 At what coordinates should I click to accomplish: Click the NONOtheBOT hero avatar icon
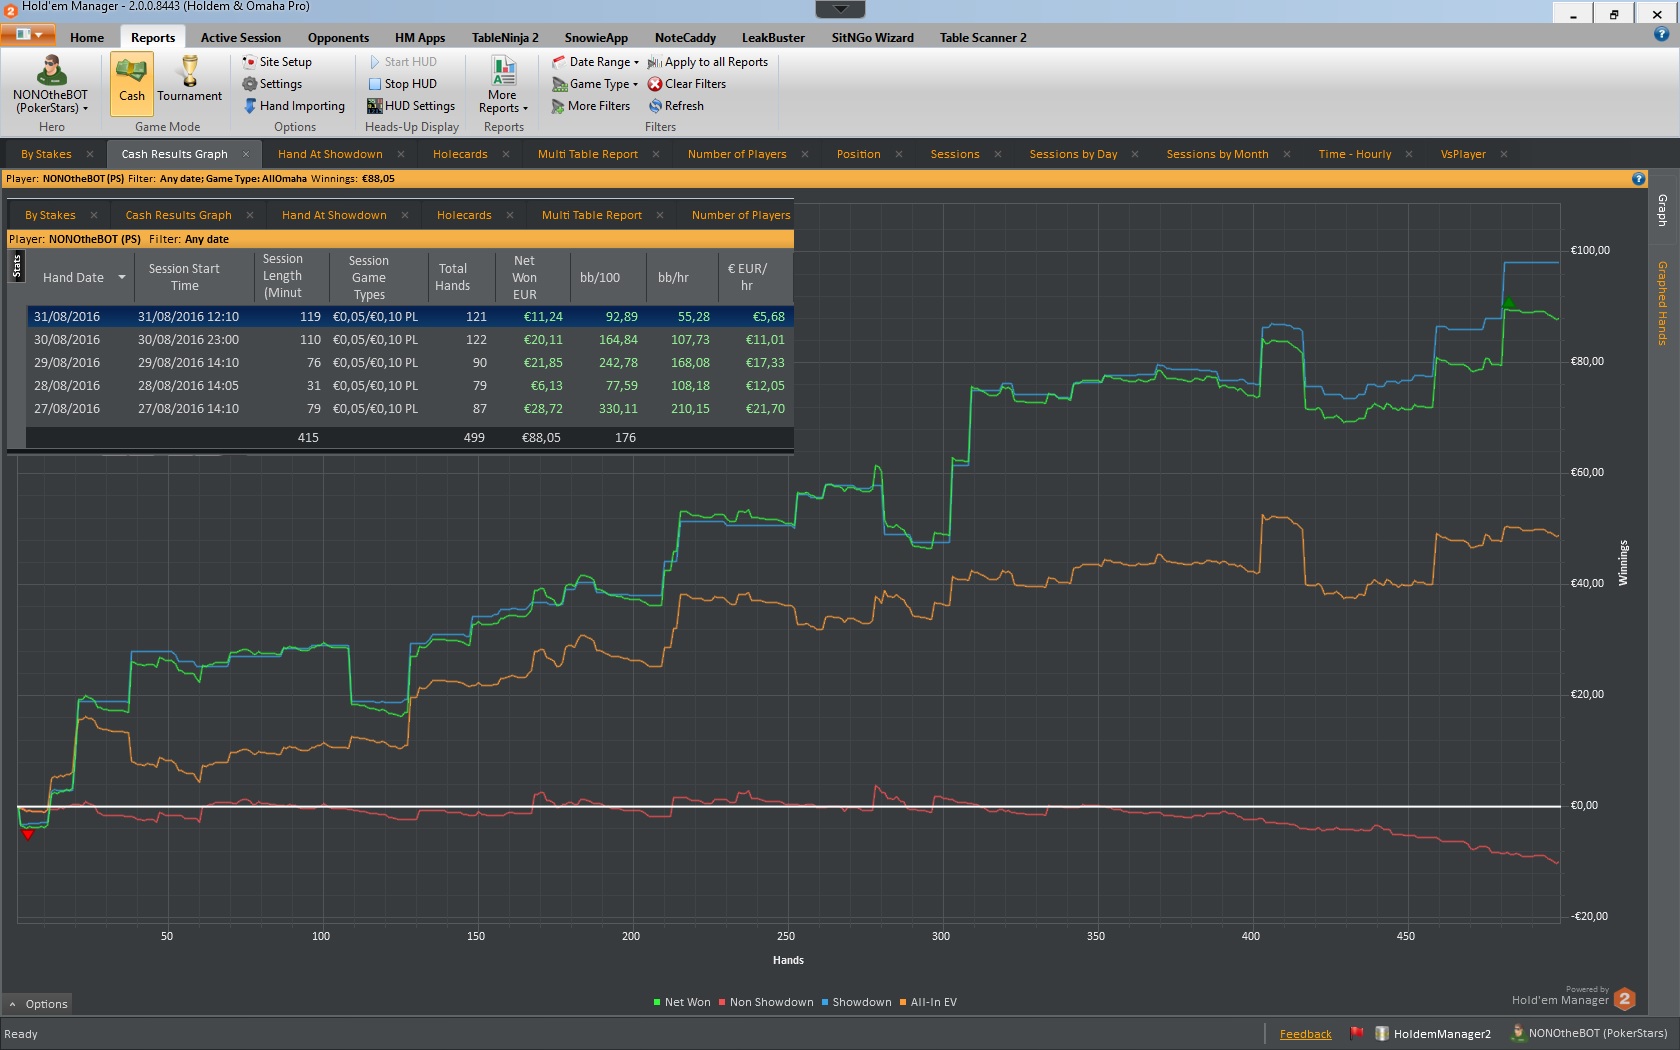(x=51, y=71)
